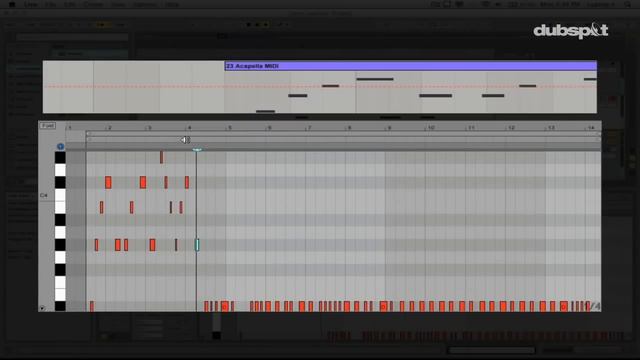This screenshot has height=360, width=640.
Task: Select the long top note in the arrangement clip
Action: click(x=375, y=79)
